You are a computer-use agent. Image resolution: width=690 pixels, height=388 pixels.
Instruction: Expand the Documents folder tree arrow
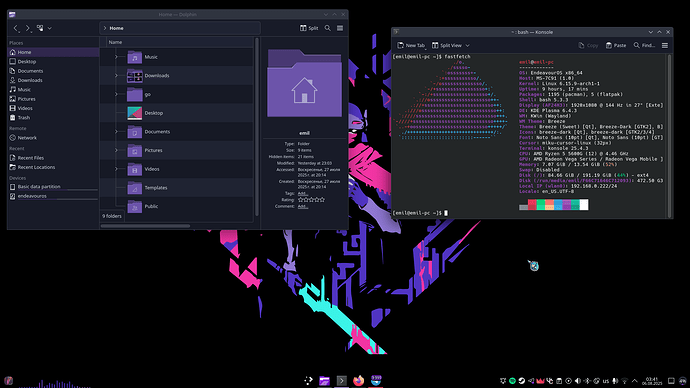coord(116,132)
